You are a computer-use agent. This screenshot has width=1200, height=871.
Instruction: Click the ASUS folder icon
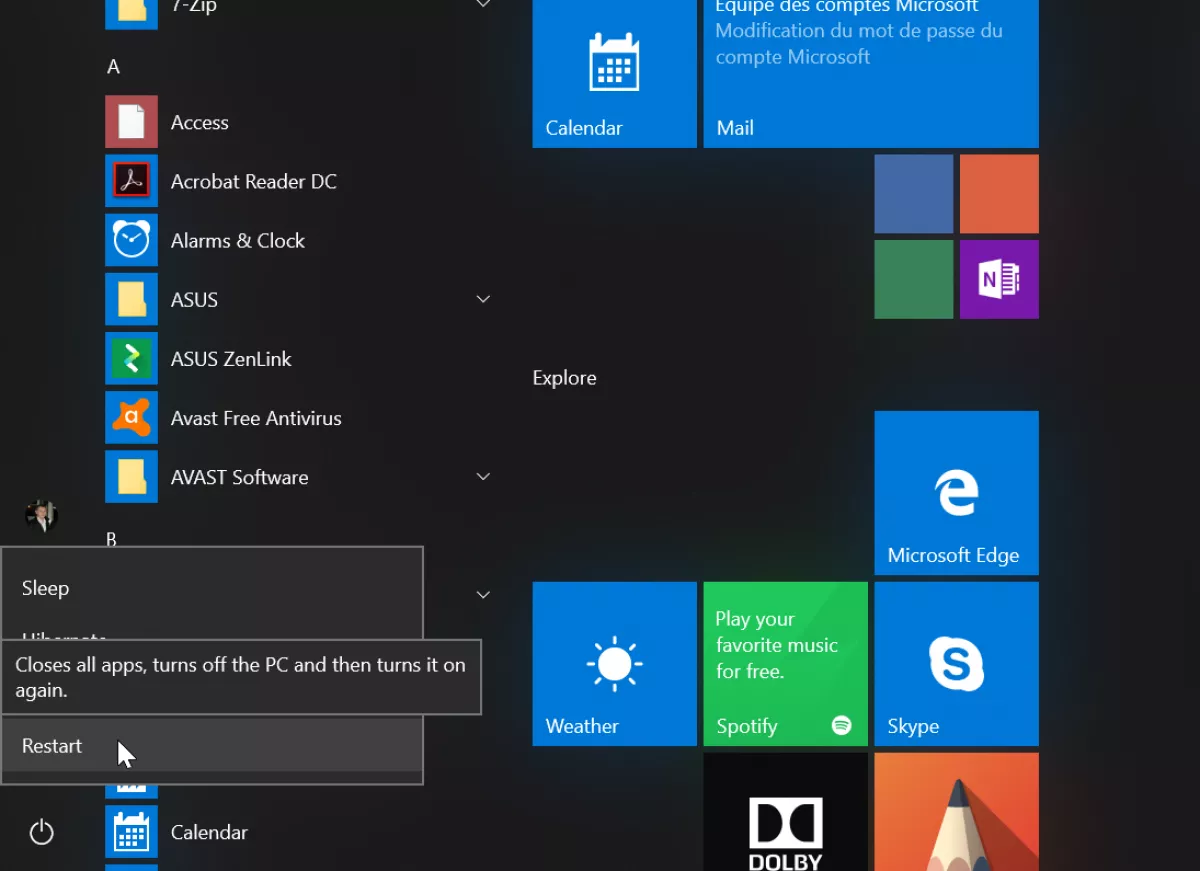point(131,299)
